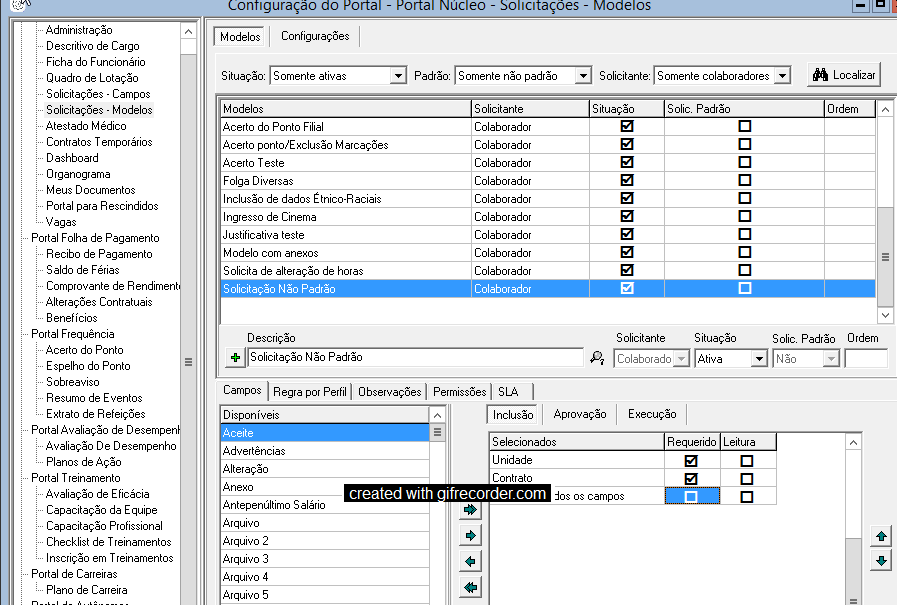Click the Localizar button
Viewport: 897px width, 605px height.
pos(844,75)
